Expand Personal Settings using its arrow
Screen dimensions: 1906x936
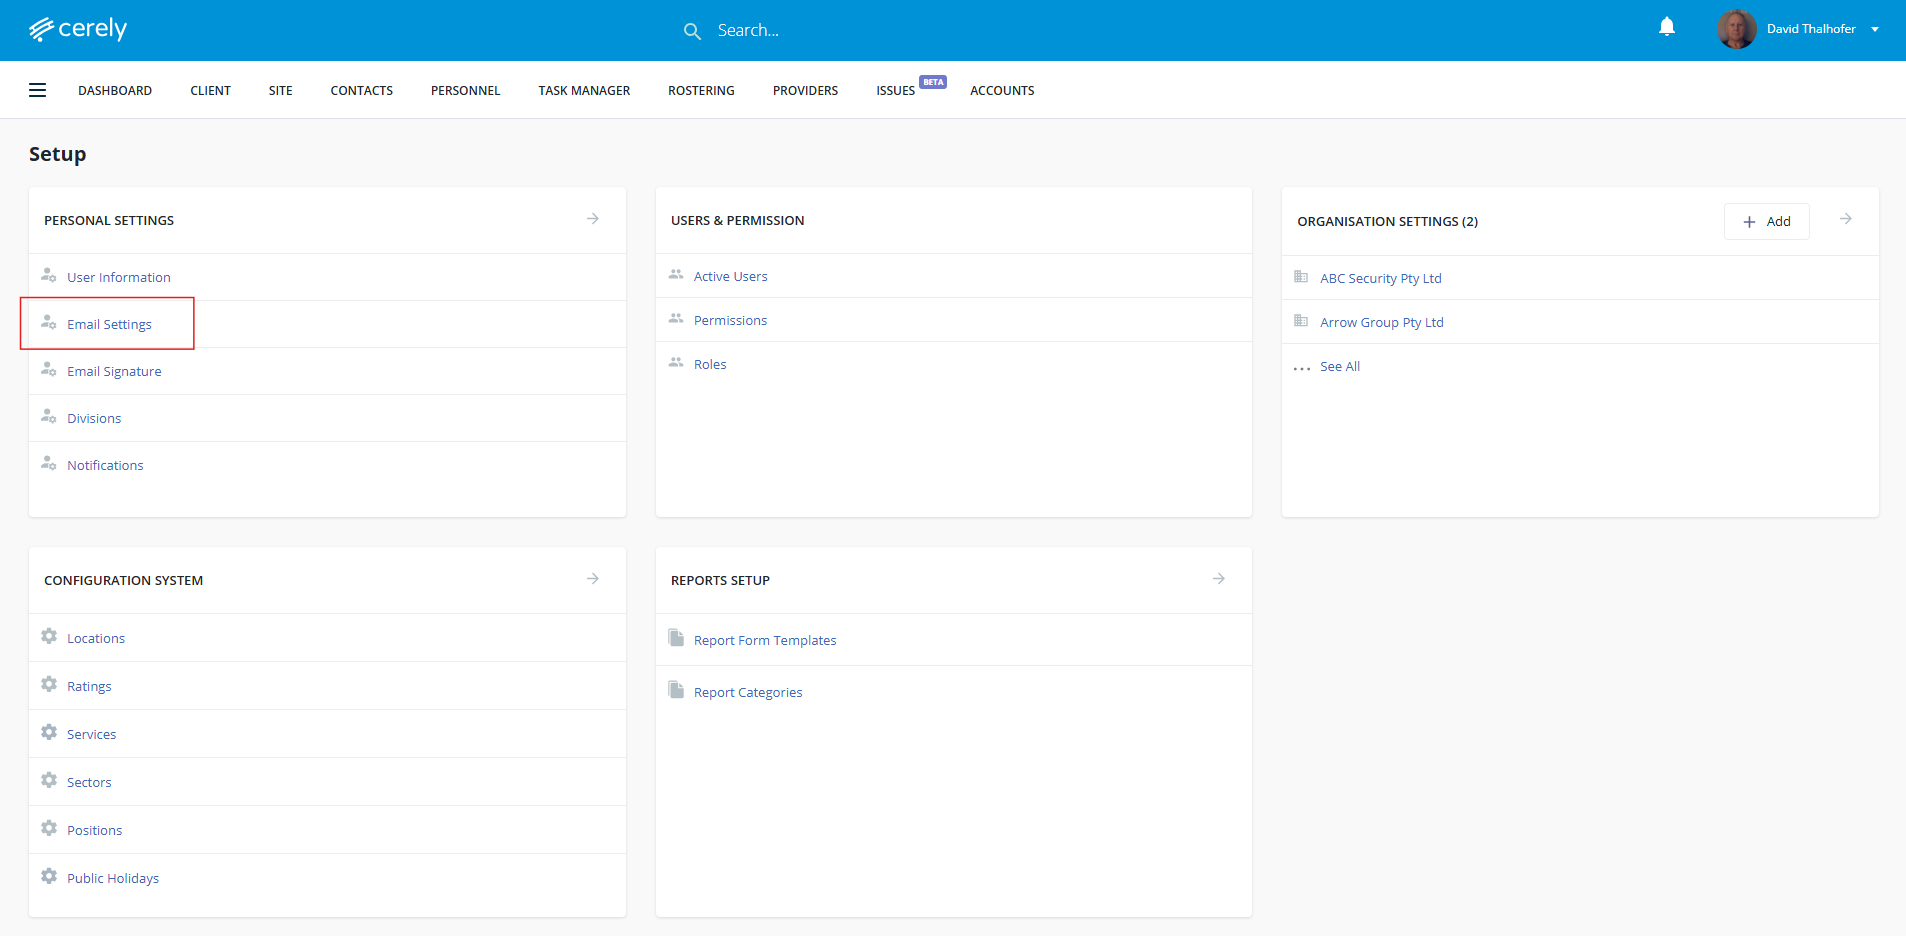tap(593, 219)
